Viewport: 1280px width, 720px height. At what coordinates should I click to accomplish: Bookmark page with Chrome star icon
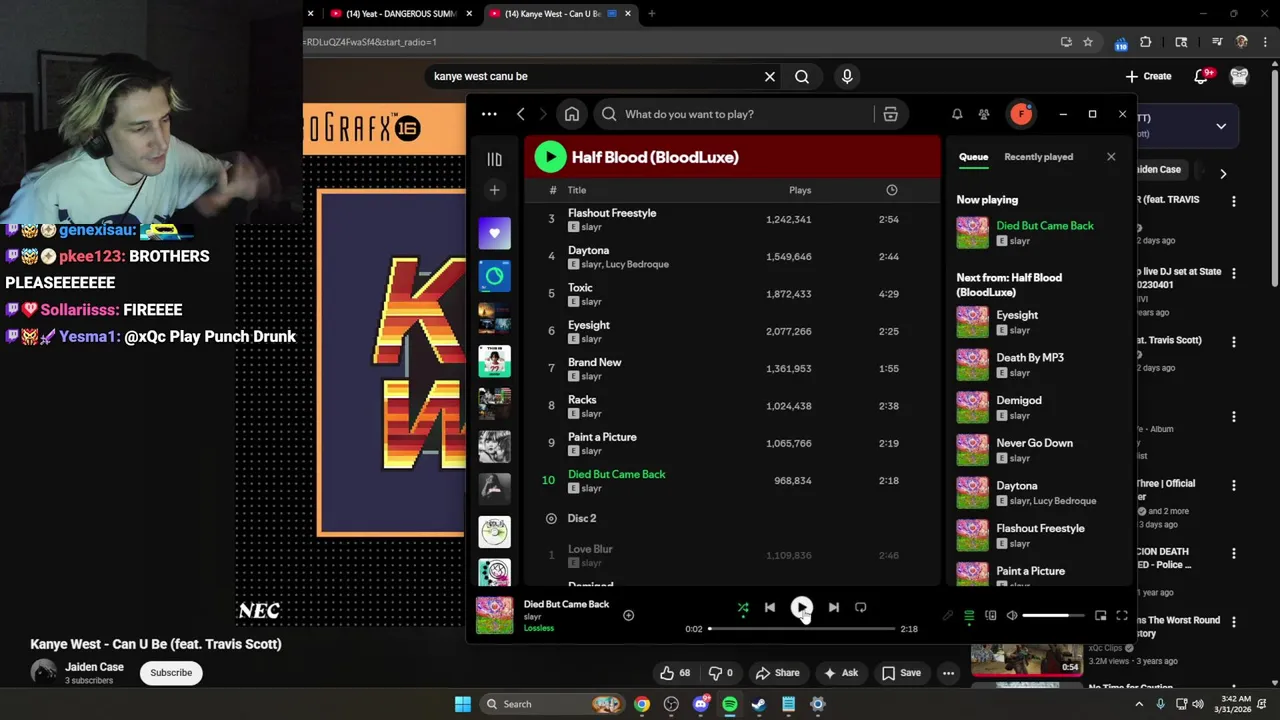coord(1088,42)
